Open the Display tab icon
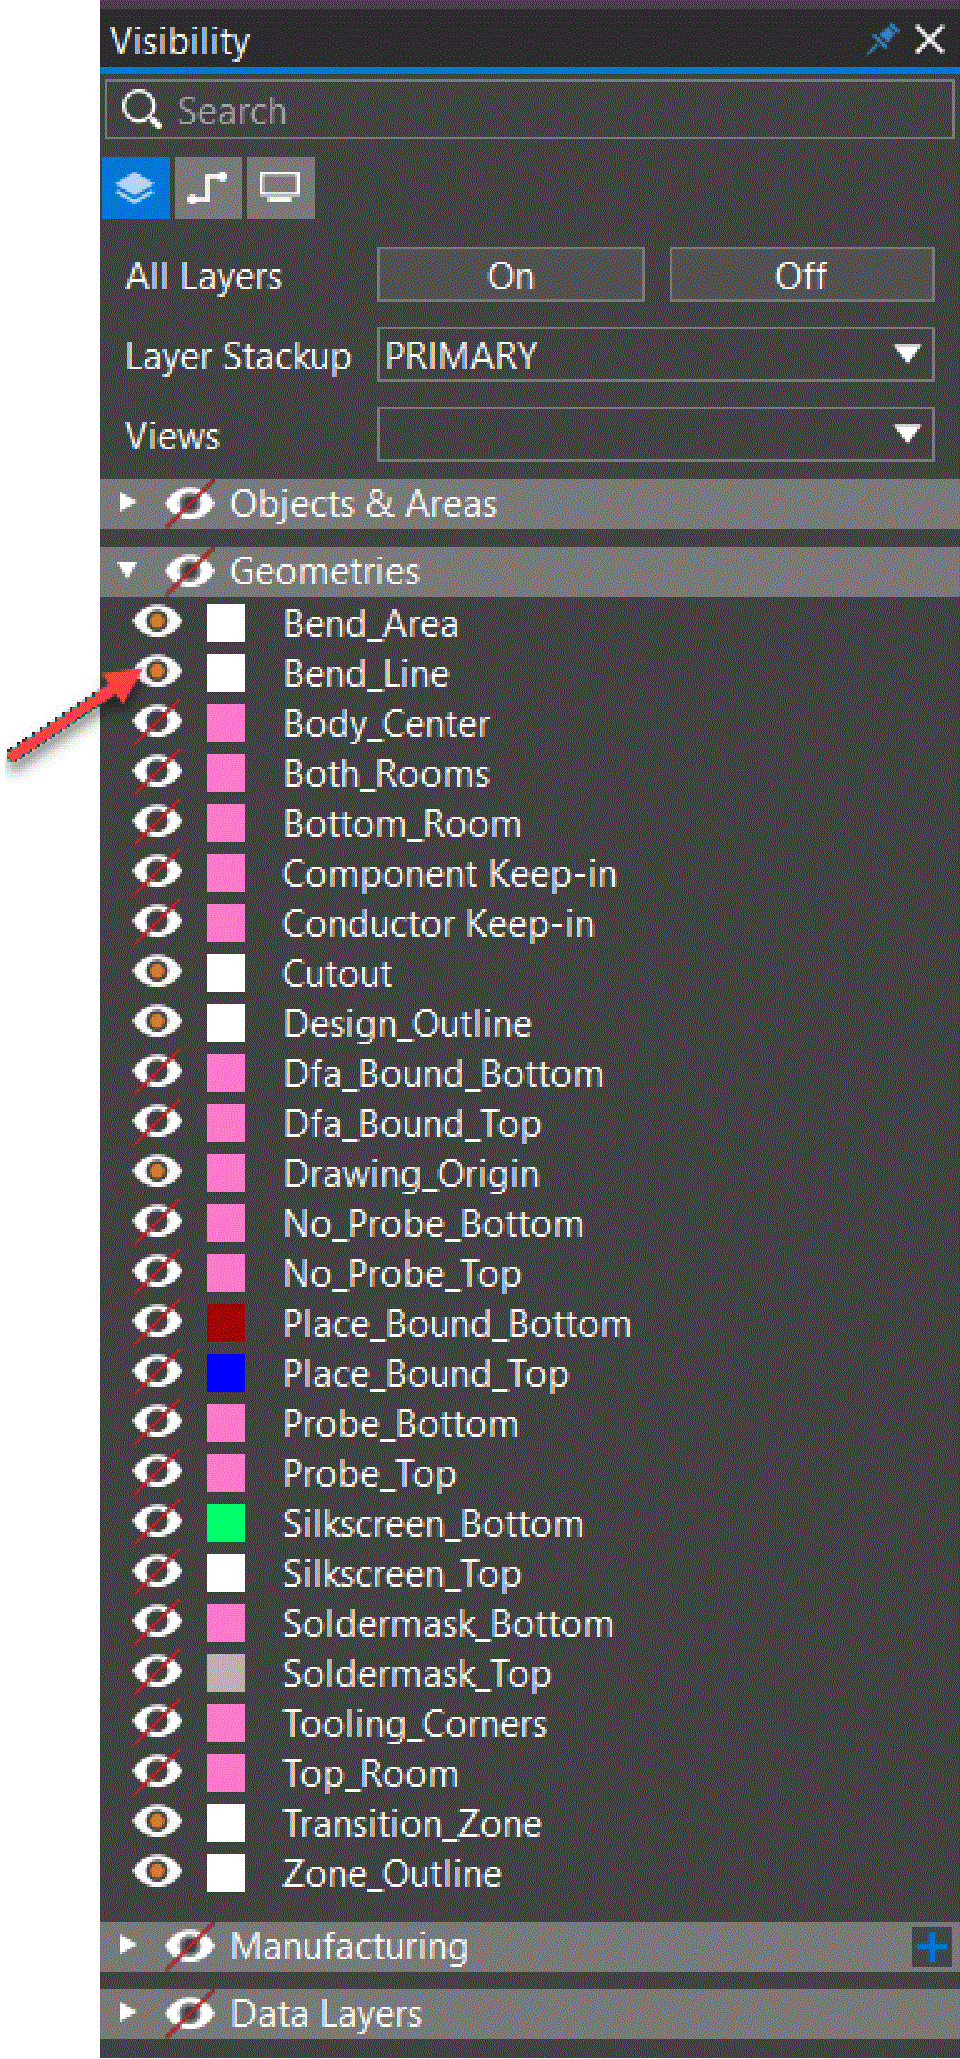Image resolution: width=960 pixels, height=2059 pixels. 280,188
